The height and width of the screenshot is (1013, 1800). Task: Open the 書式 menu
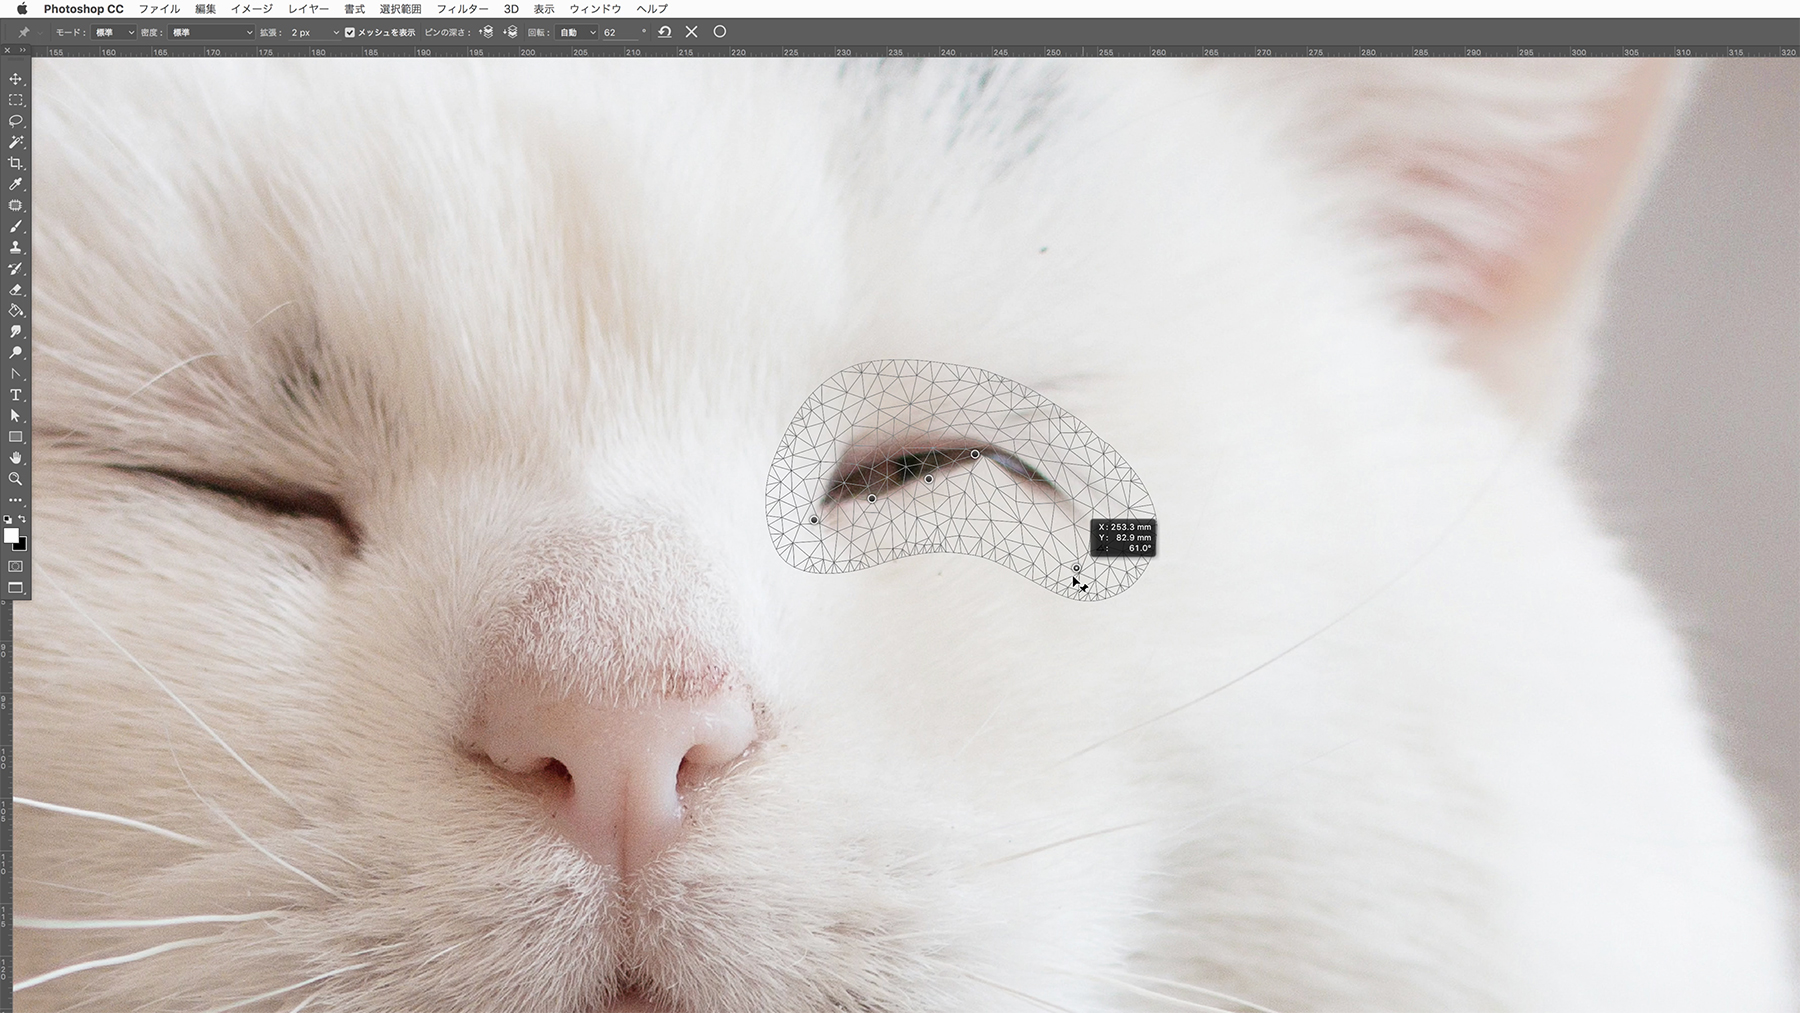(354, 9)
